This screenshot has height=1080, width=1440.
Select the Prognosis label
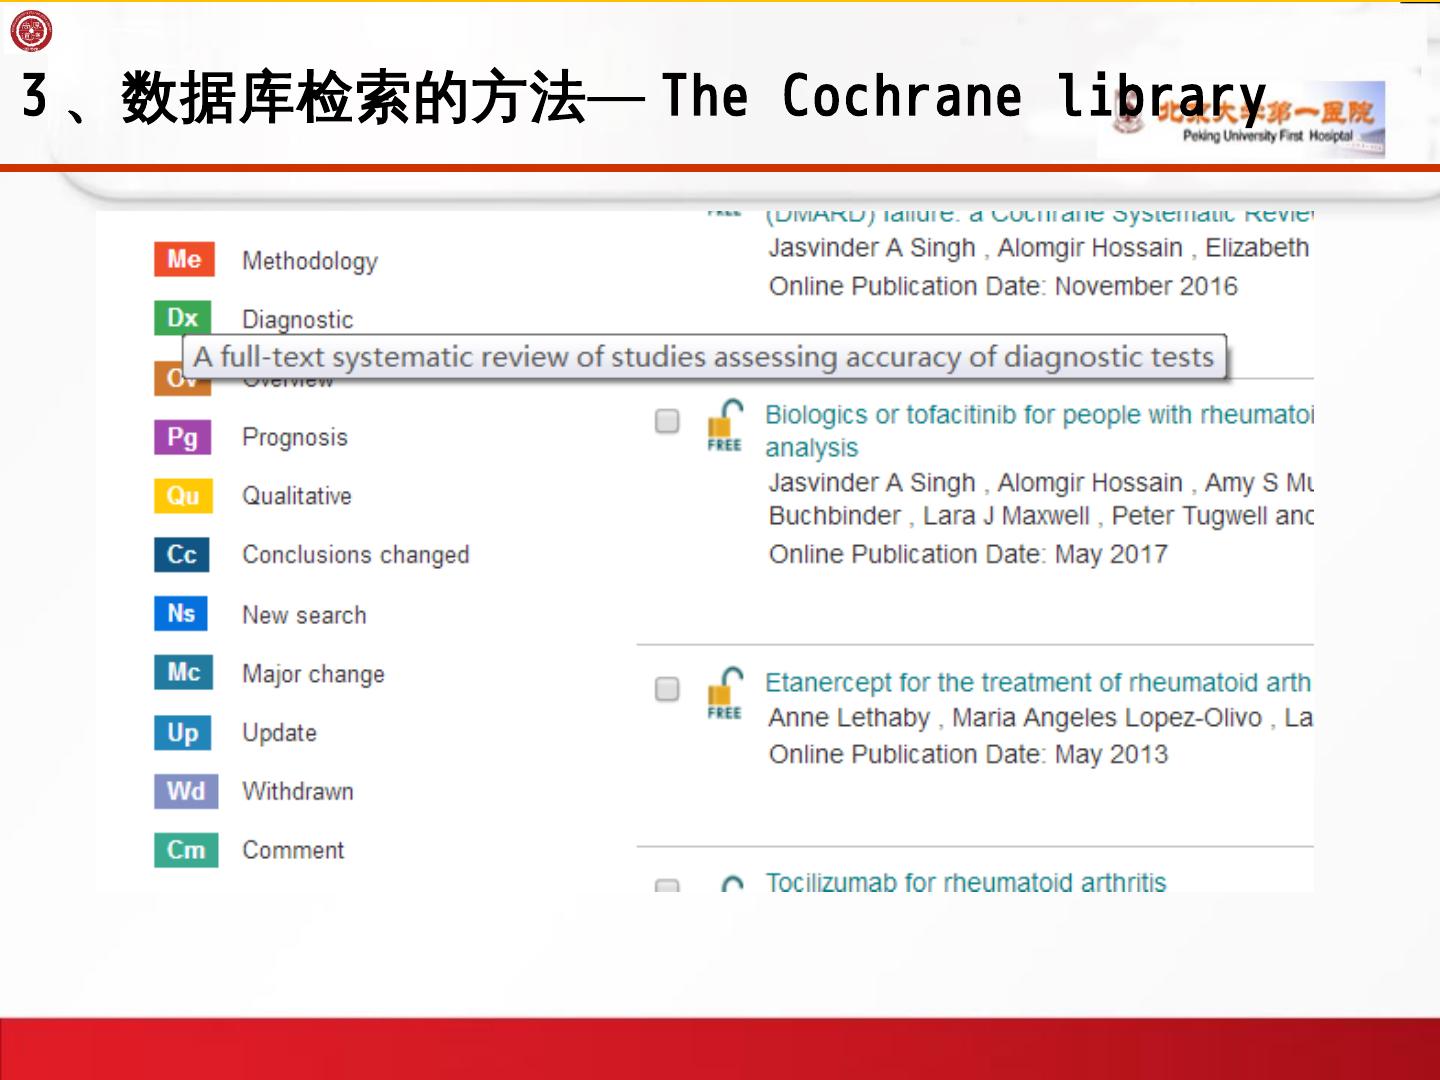(x=295, y=437)
